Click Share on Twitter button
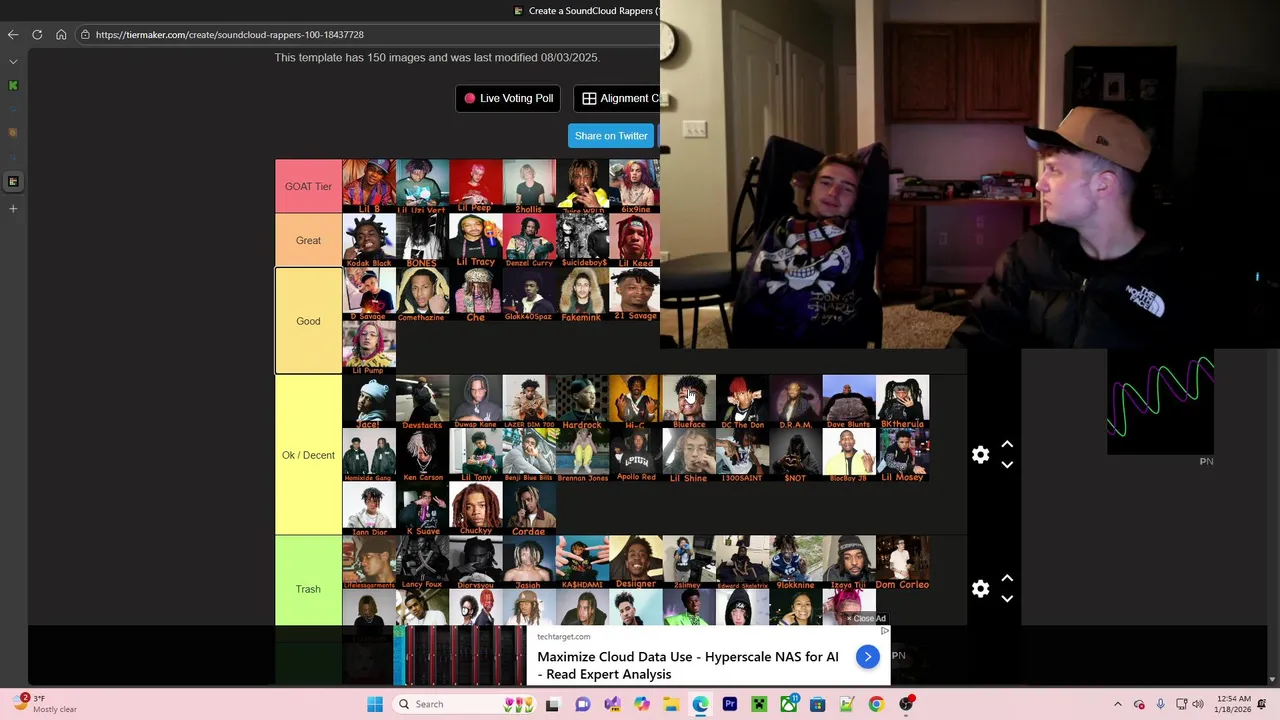This screenshot has width=1280, height=720. (611, 135)
